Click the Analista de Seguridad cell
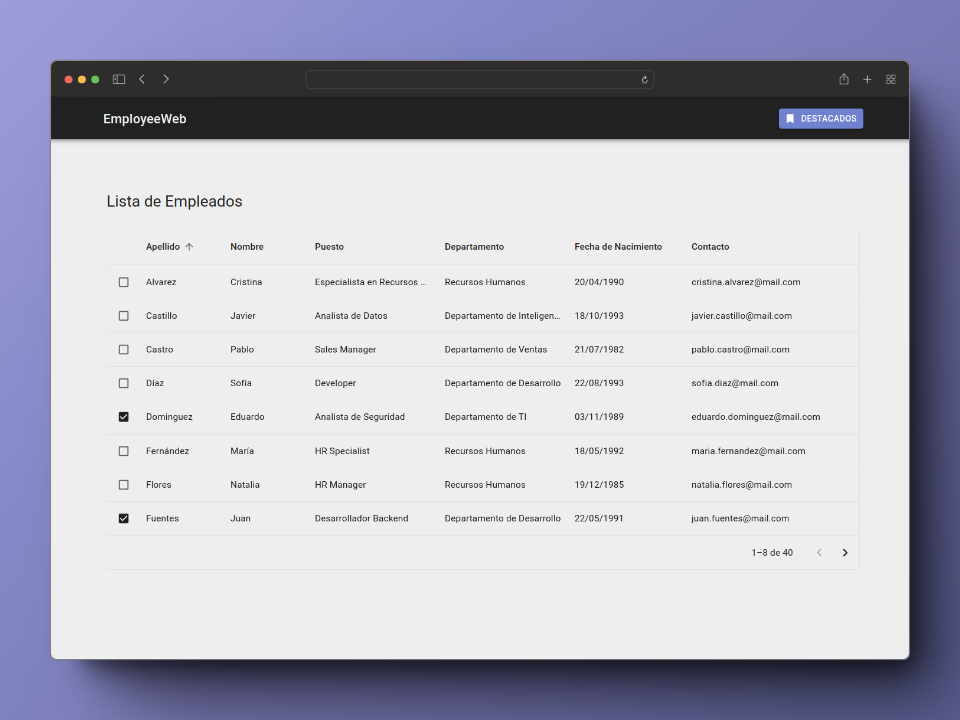The image size is (960, 720). point(359,417)
